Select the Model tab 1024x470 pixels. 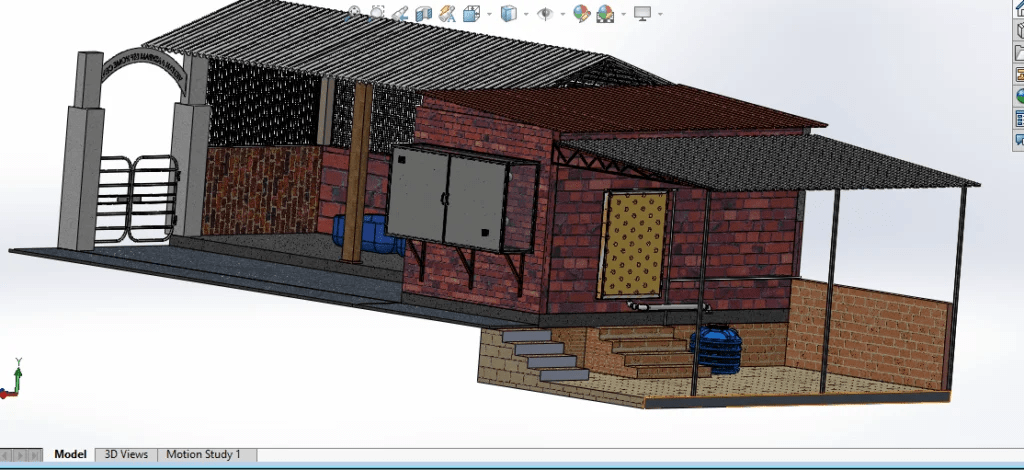[70, 454]
